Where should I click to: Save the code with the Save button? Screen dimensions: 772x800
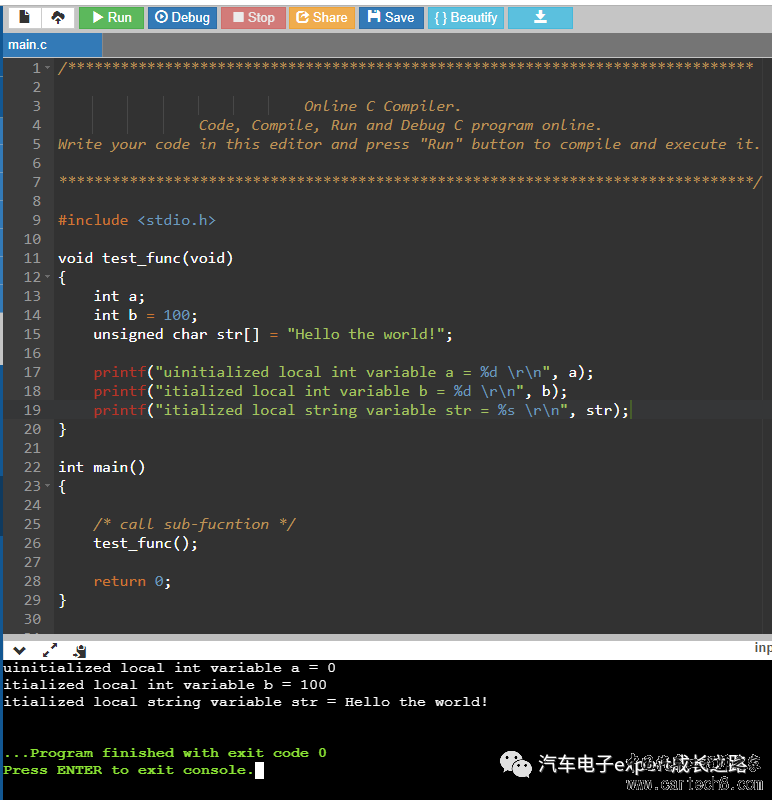pyautogui.click(x=391, y=17)
